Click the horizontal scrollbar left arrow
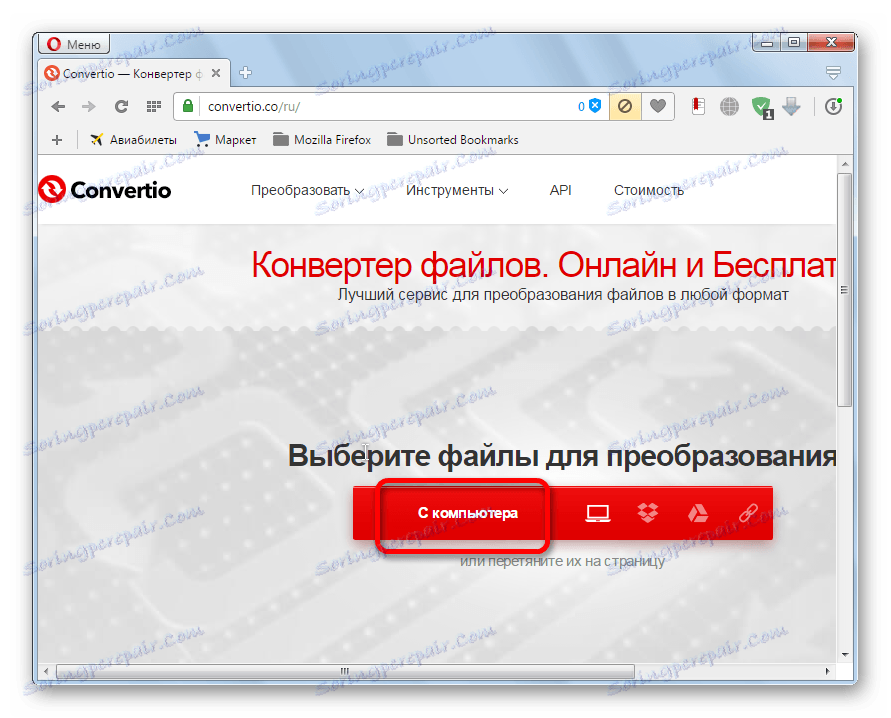The height and width of the screenshot is (718, 891). (x=46, y=671)
